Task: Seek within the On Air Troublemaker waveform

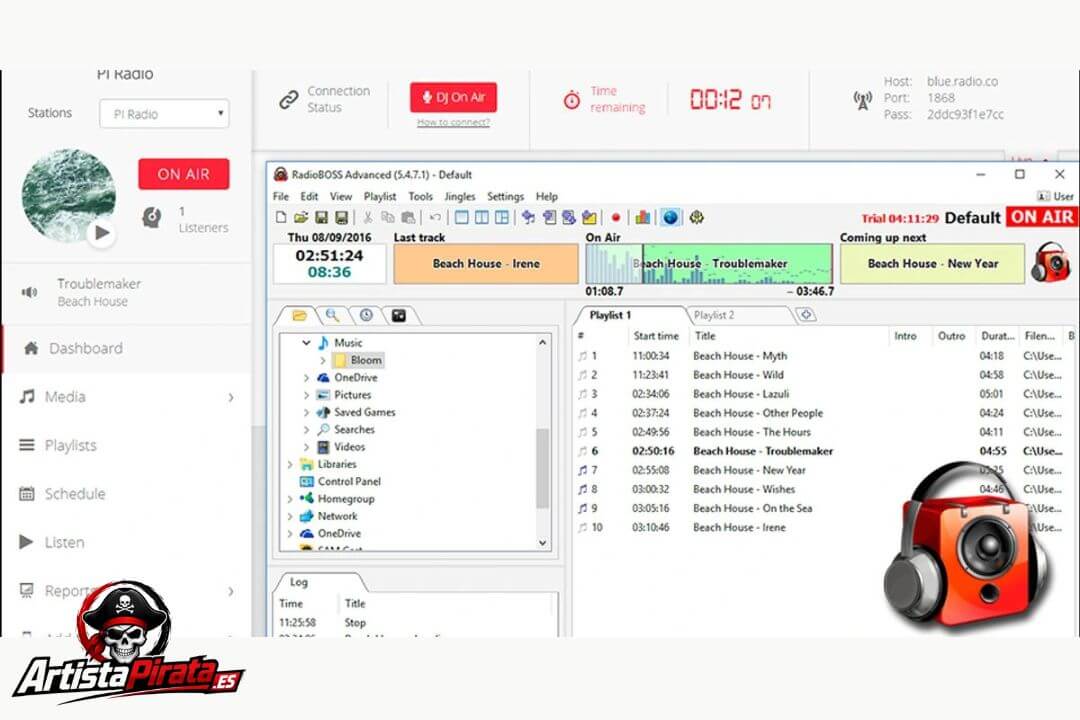Action: click(x=709, y=263)
